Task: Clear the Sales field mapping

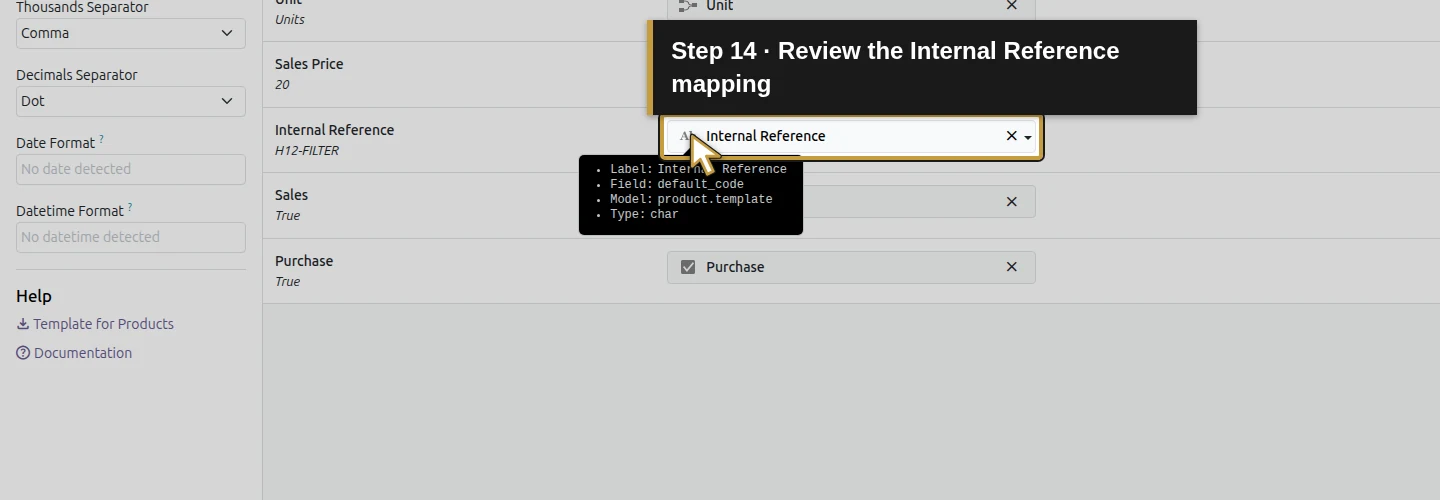Action: (x=1012, y=202)
